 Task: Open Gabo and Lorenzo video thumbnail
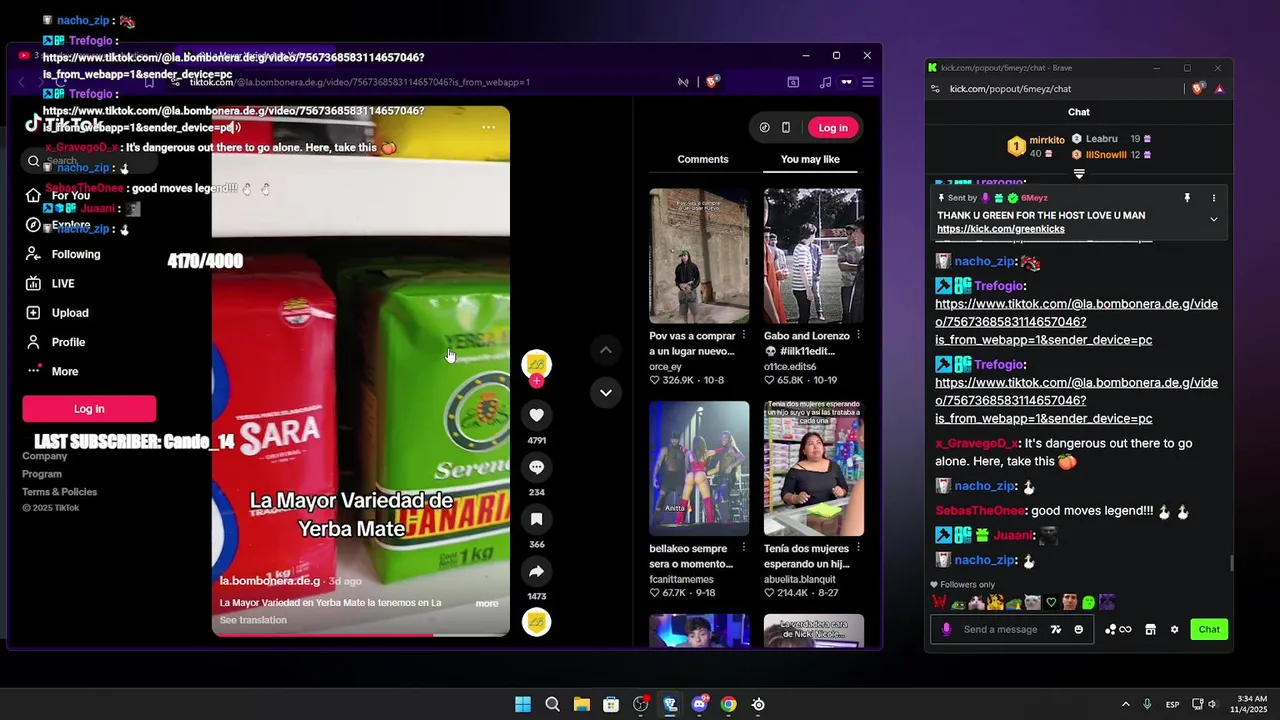814,256
